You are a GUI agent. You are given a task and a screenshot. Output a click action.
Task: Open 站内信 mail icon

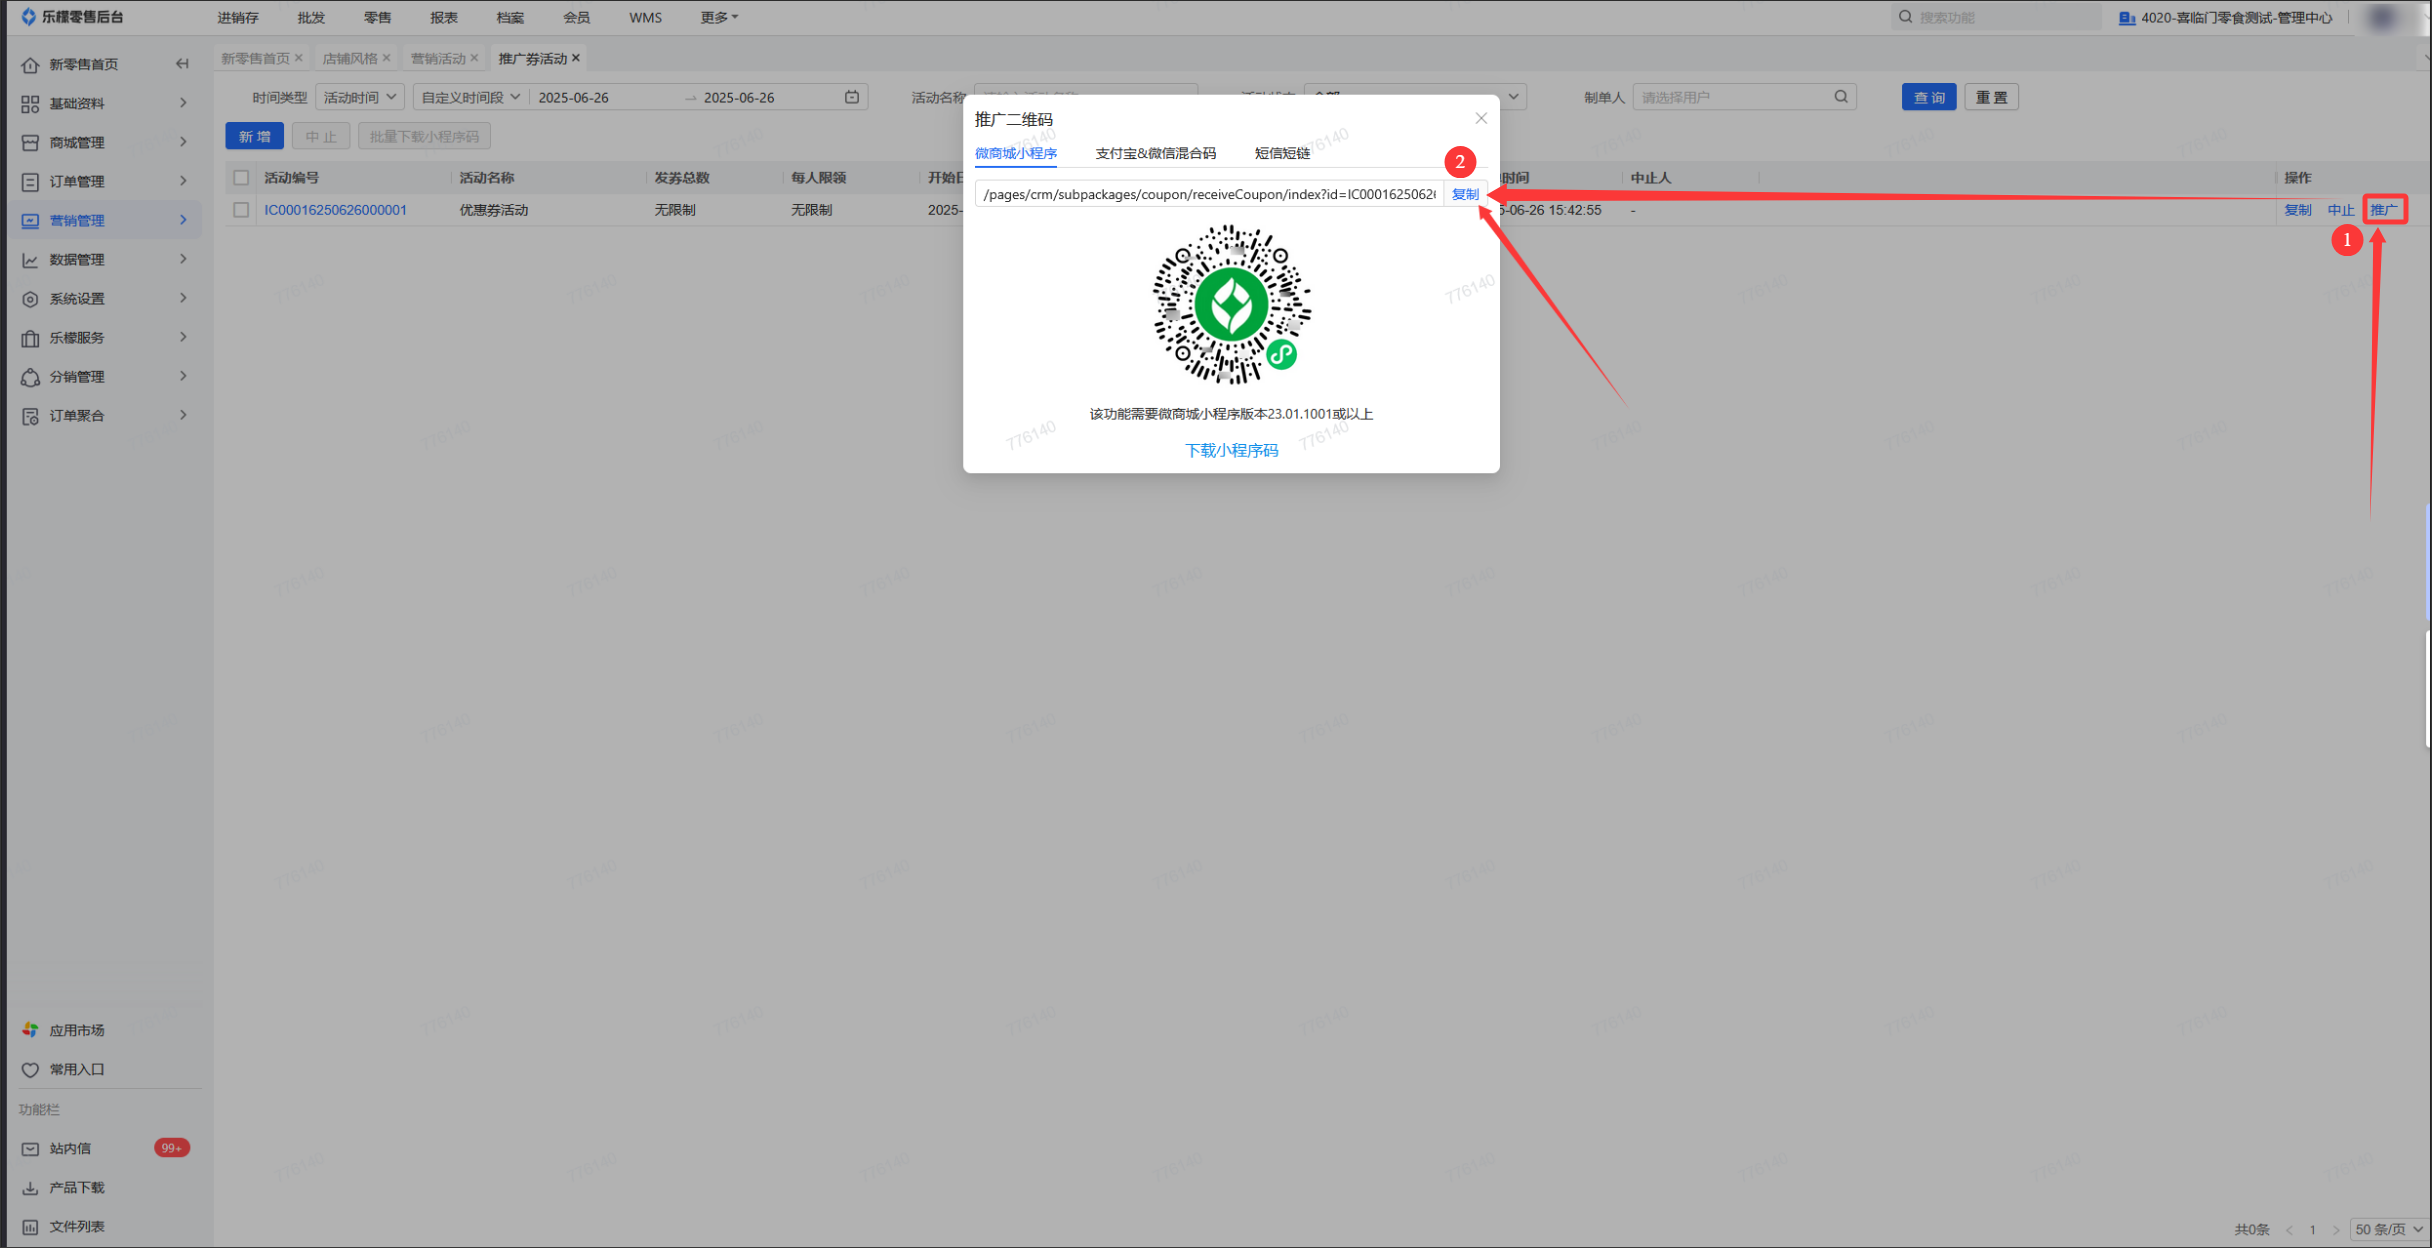pos(30,1149)
